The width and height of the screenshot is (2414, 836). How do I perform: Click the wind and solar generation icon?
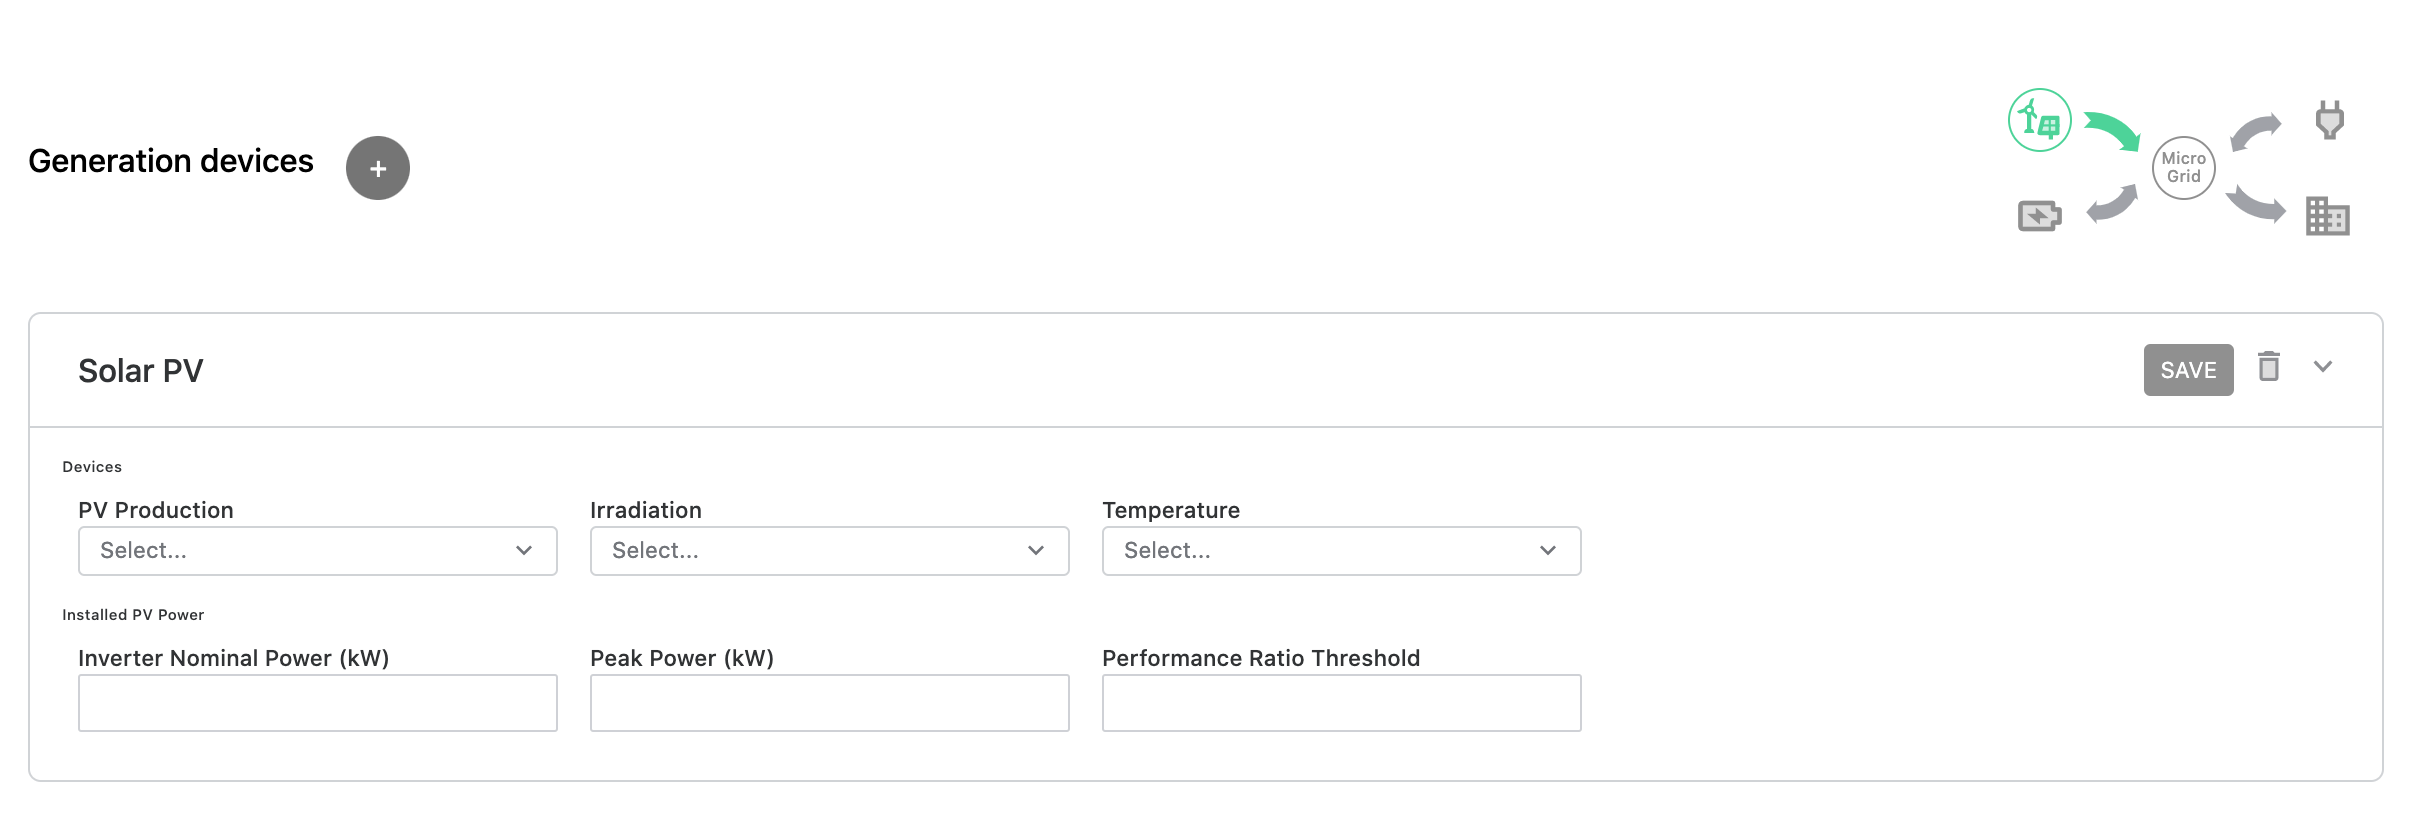pyautogui.click(x=2040, y=120)
